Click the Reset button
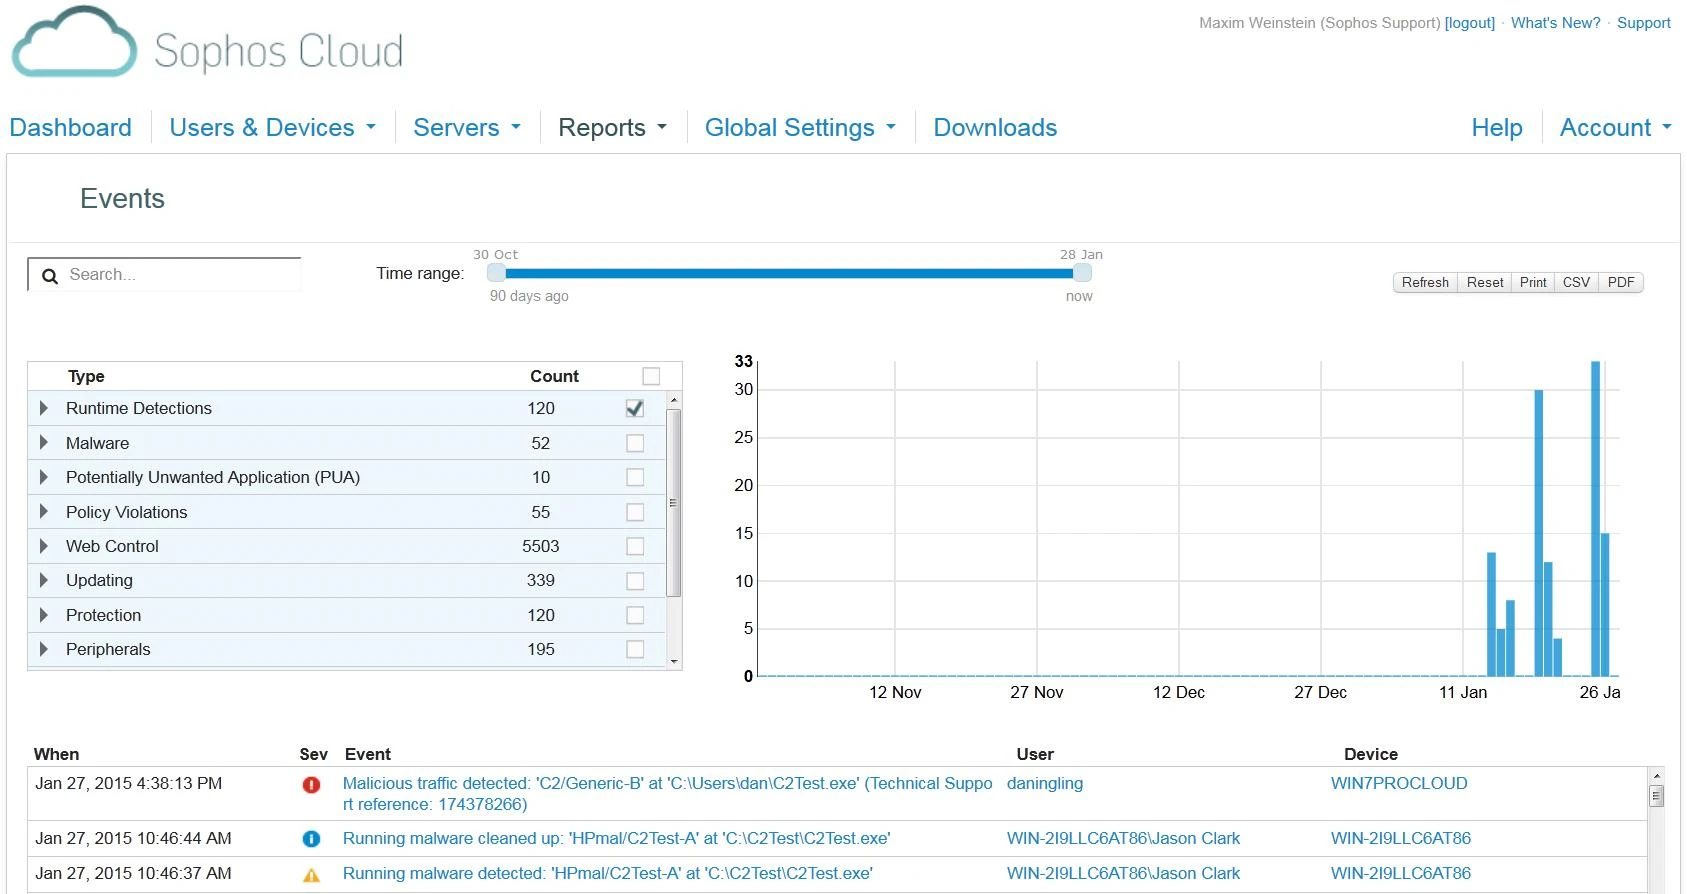The height and width of the screenshot is (894, 1687). [x=1485, y=283]
